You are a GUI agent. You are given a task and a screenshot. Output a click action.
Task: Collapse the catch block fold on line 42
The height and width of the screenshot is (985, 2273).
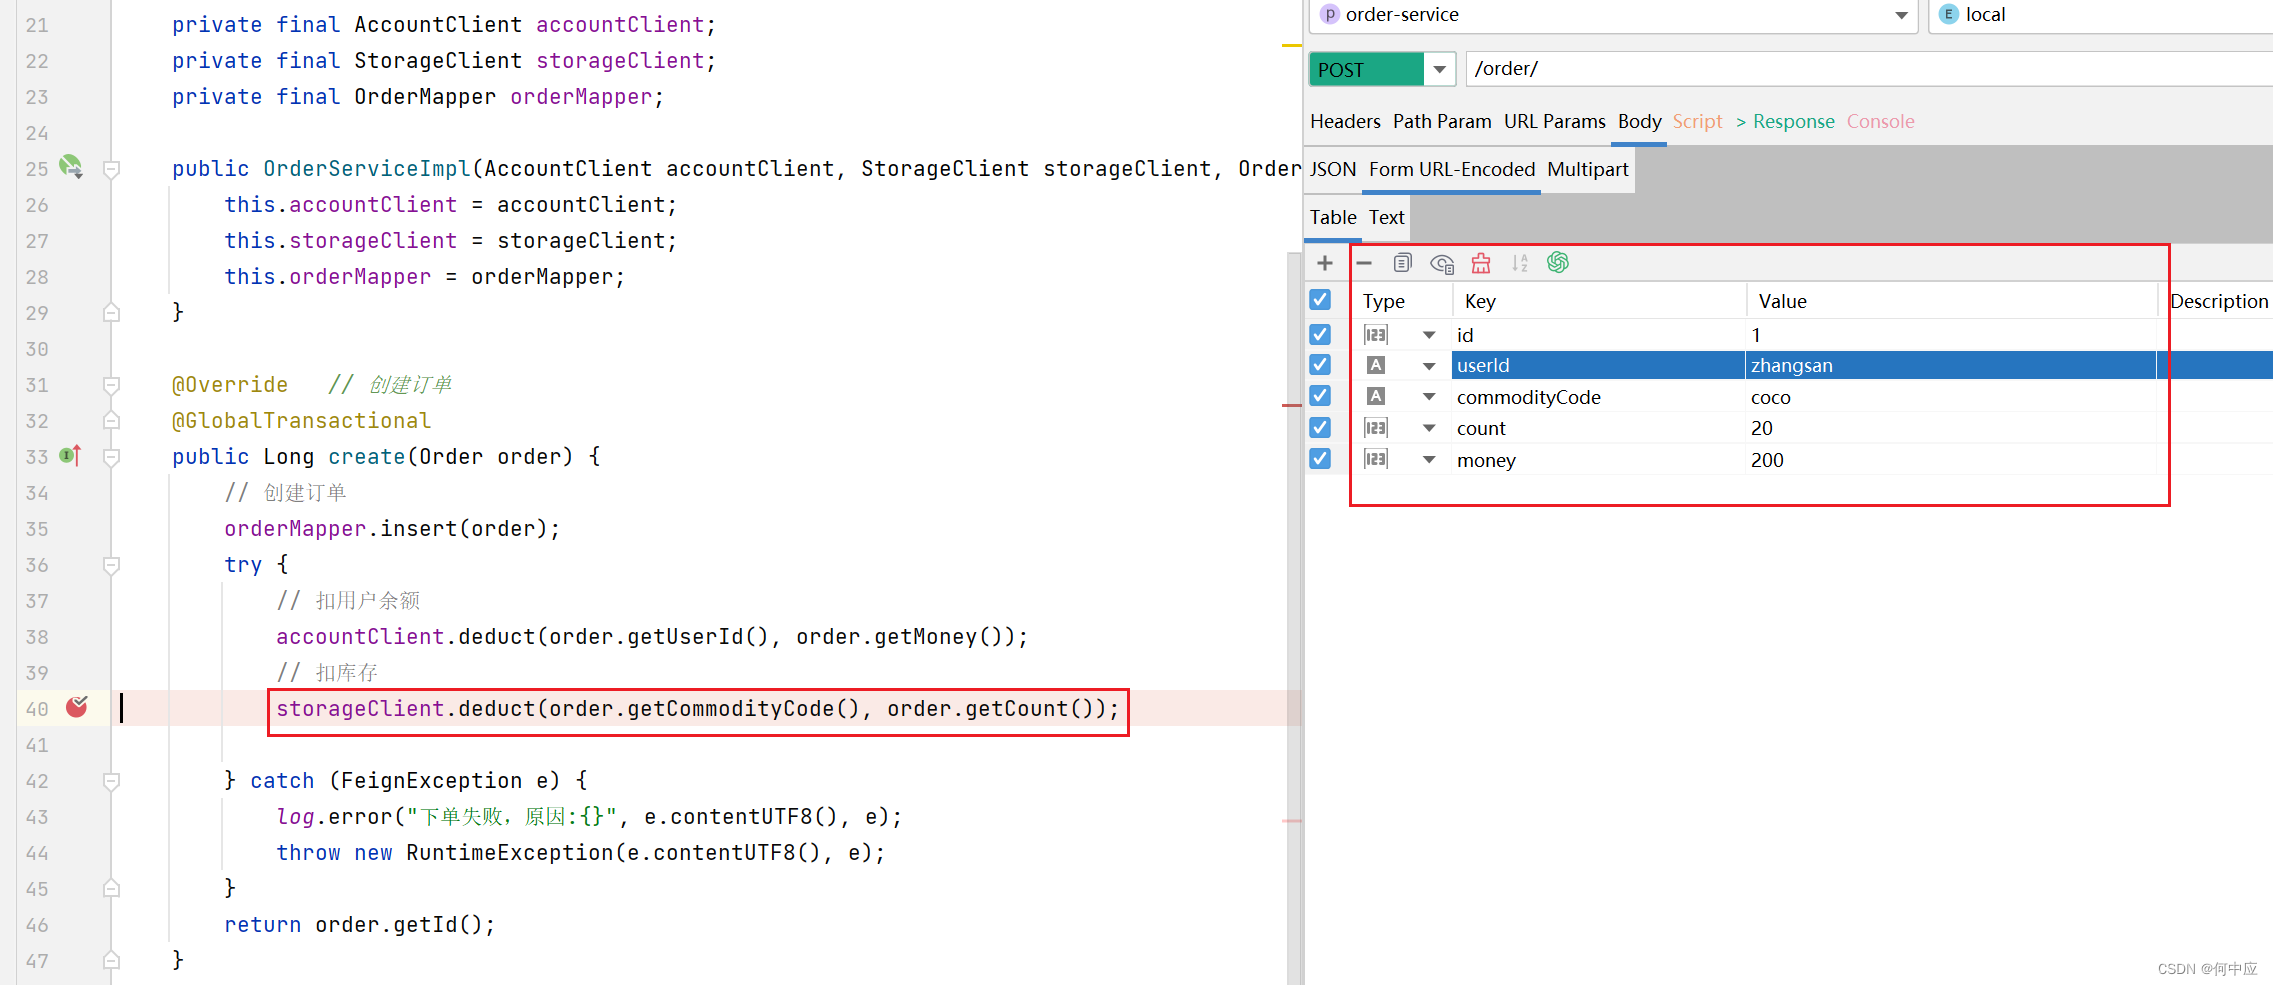112,781
